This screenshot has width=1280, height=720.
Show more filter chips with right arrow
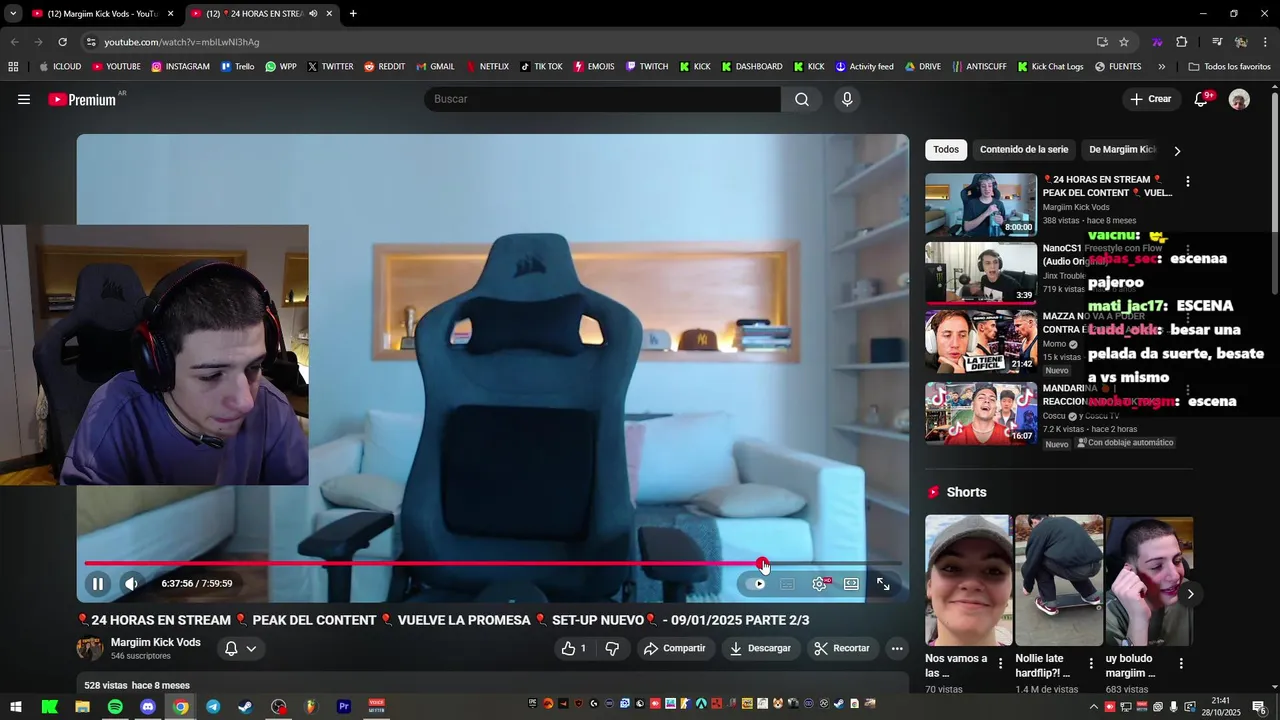(x=1177, y=151)
